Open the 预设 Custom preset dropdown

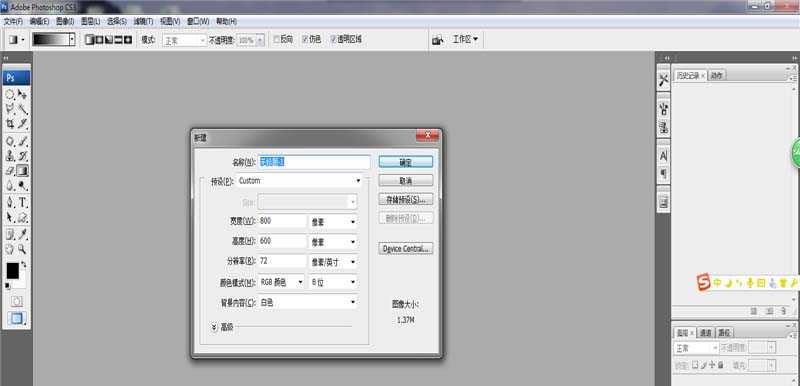299,181
